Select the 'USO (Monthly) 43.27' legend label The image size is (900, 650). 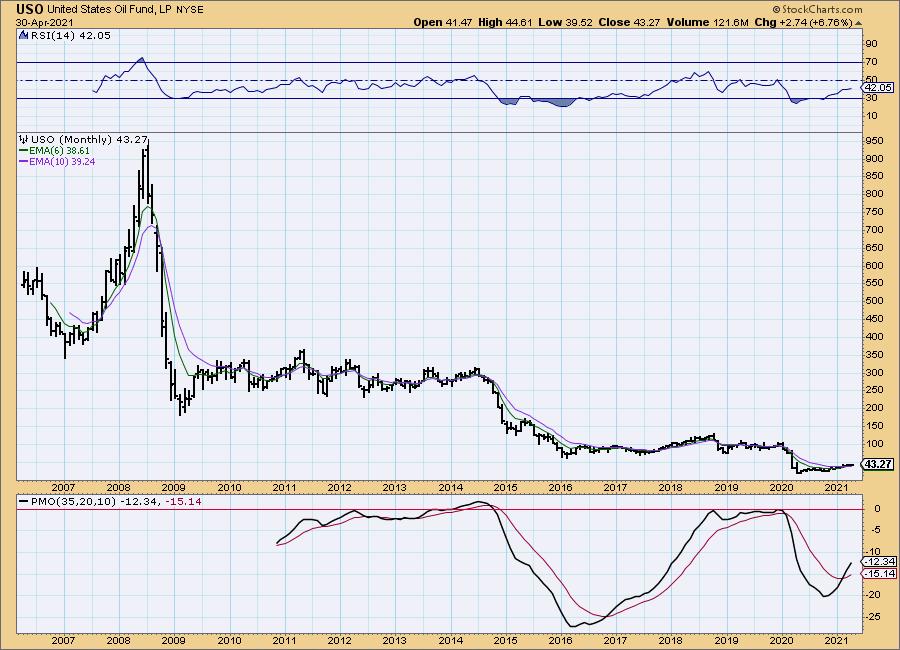pyautogui.click(x=89, y=140)
